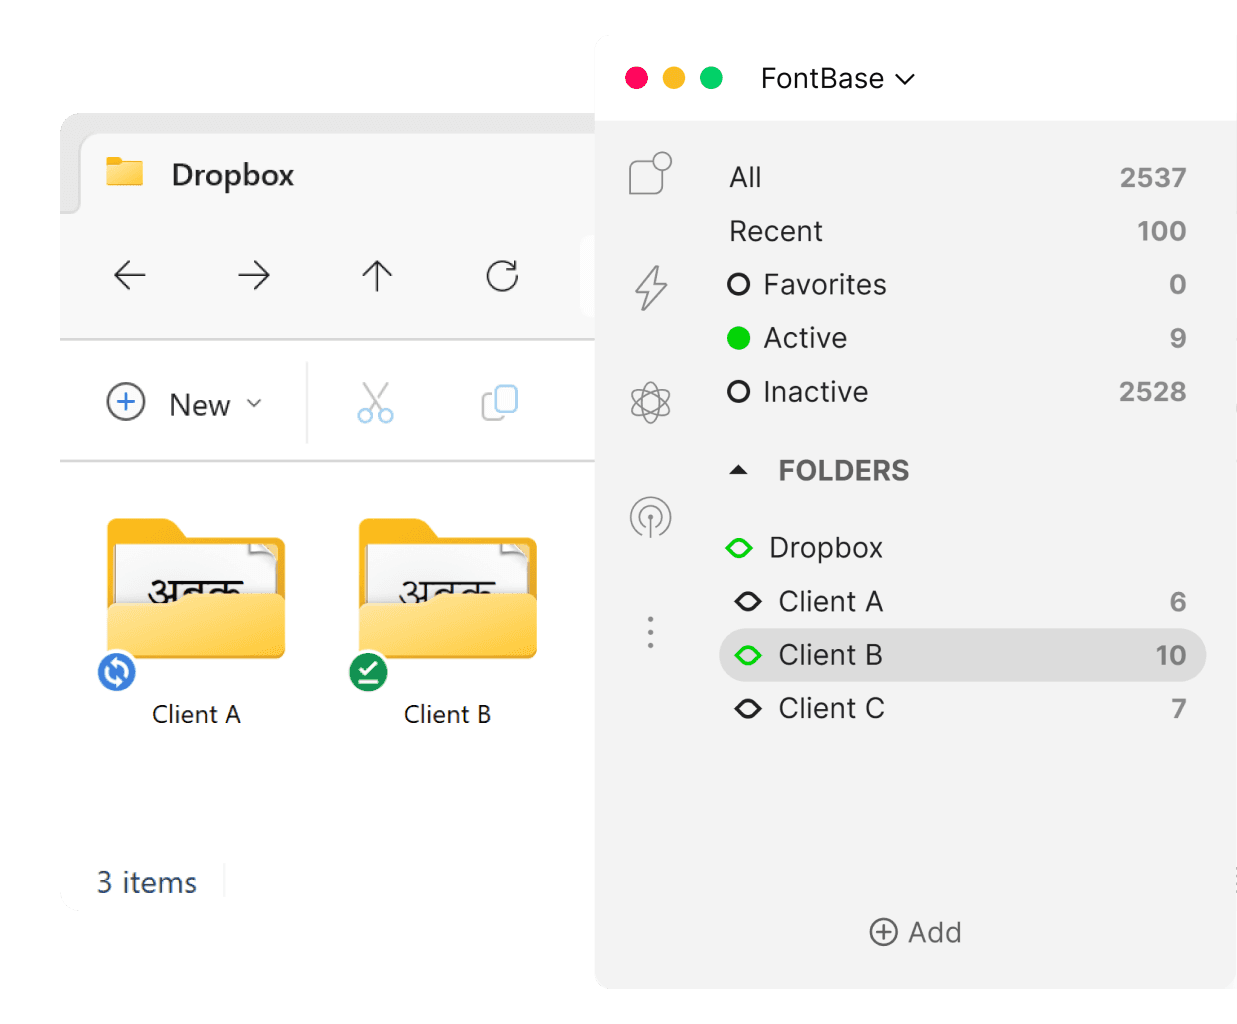Close the FontBase window with red button
Image resolution: width=1237 pixels, height=1024 pixels.
(636, 78)
